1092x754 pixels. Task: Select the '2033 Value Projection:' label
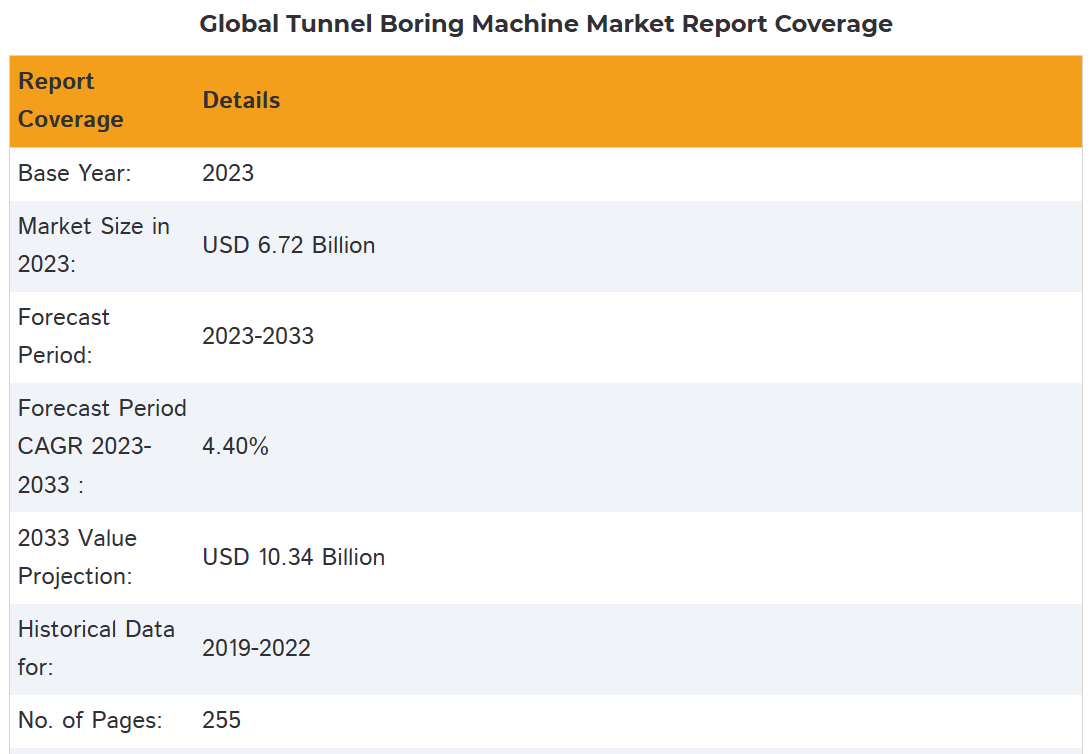point(77,557)
